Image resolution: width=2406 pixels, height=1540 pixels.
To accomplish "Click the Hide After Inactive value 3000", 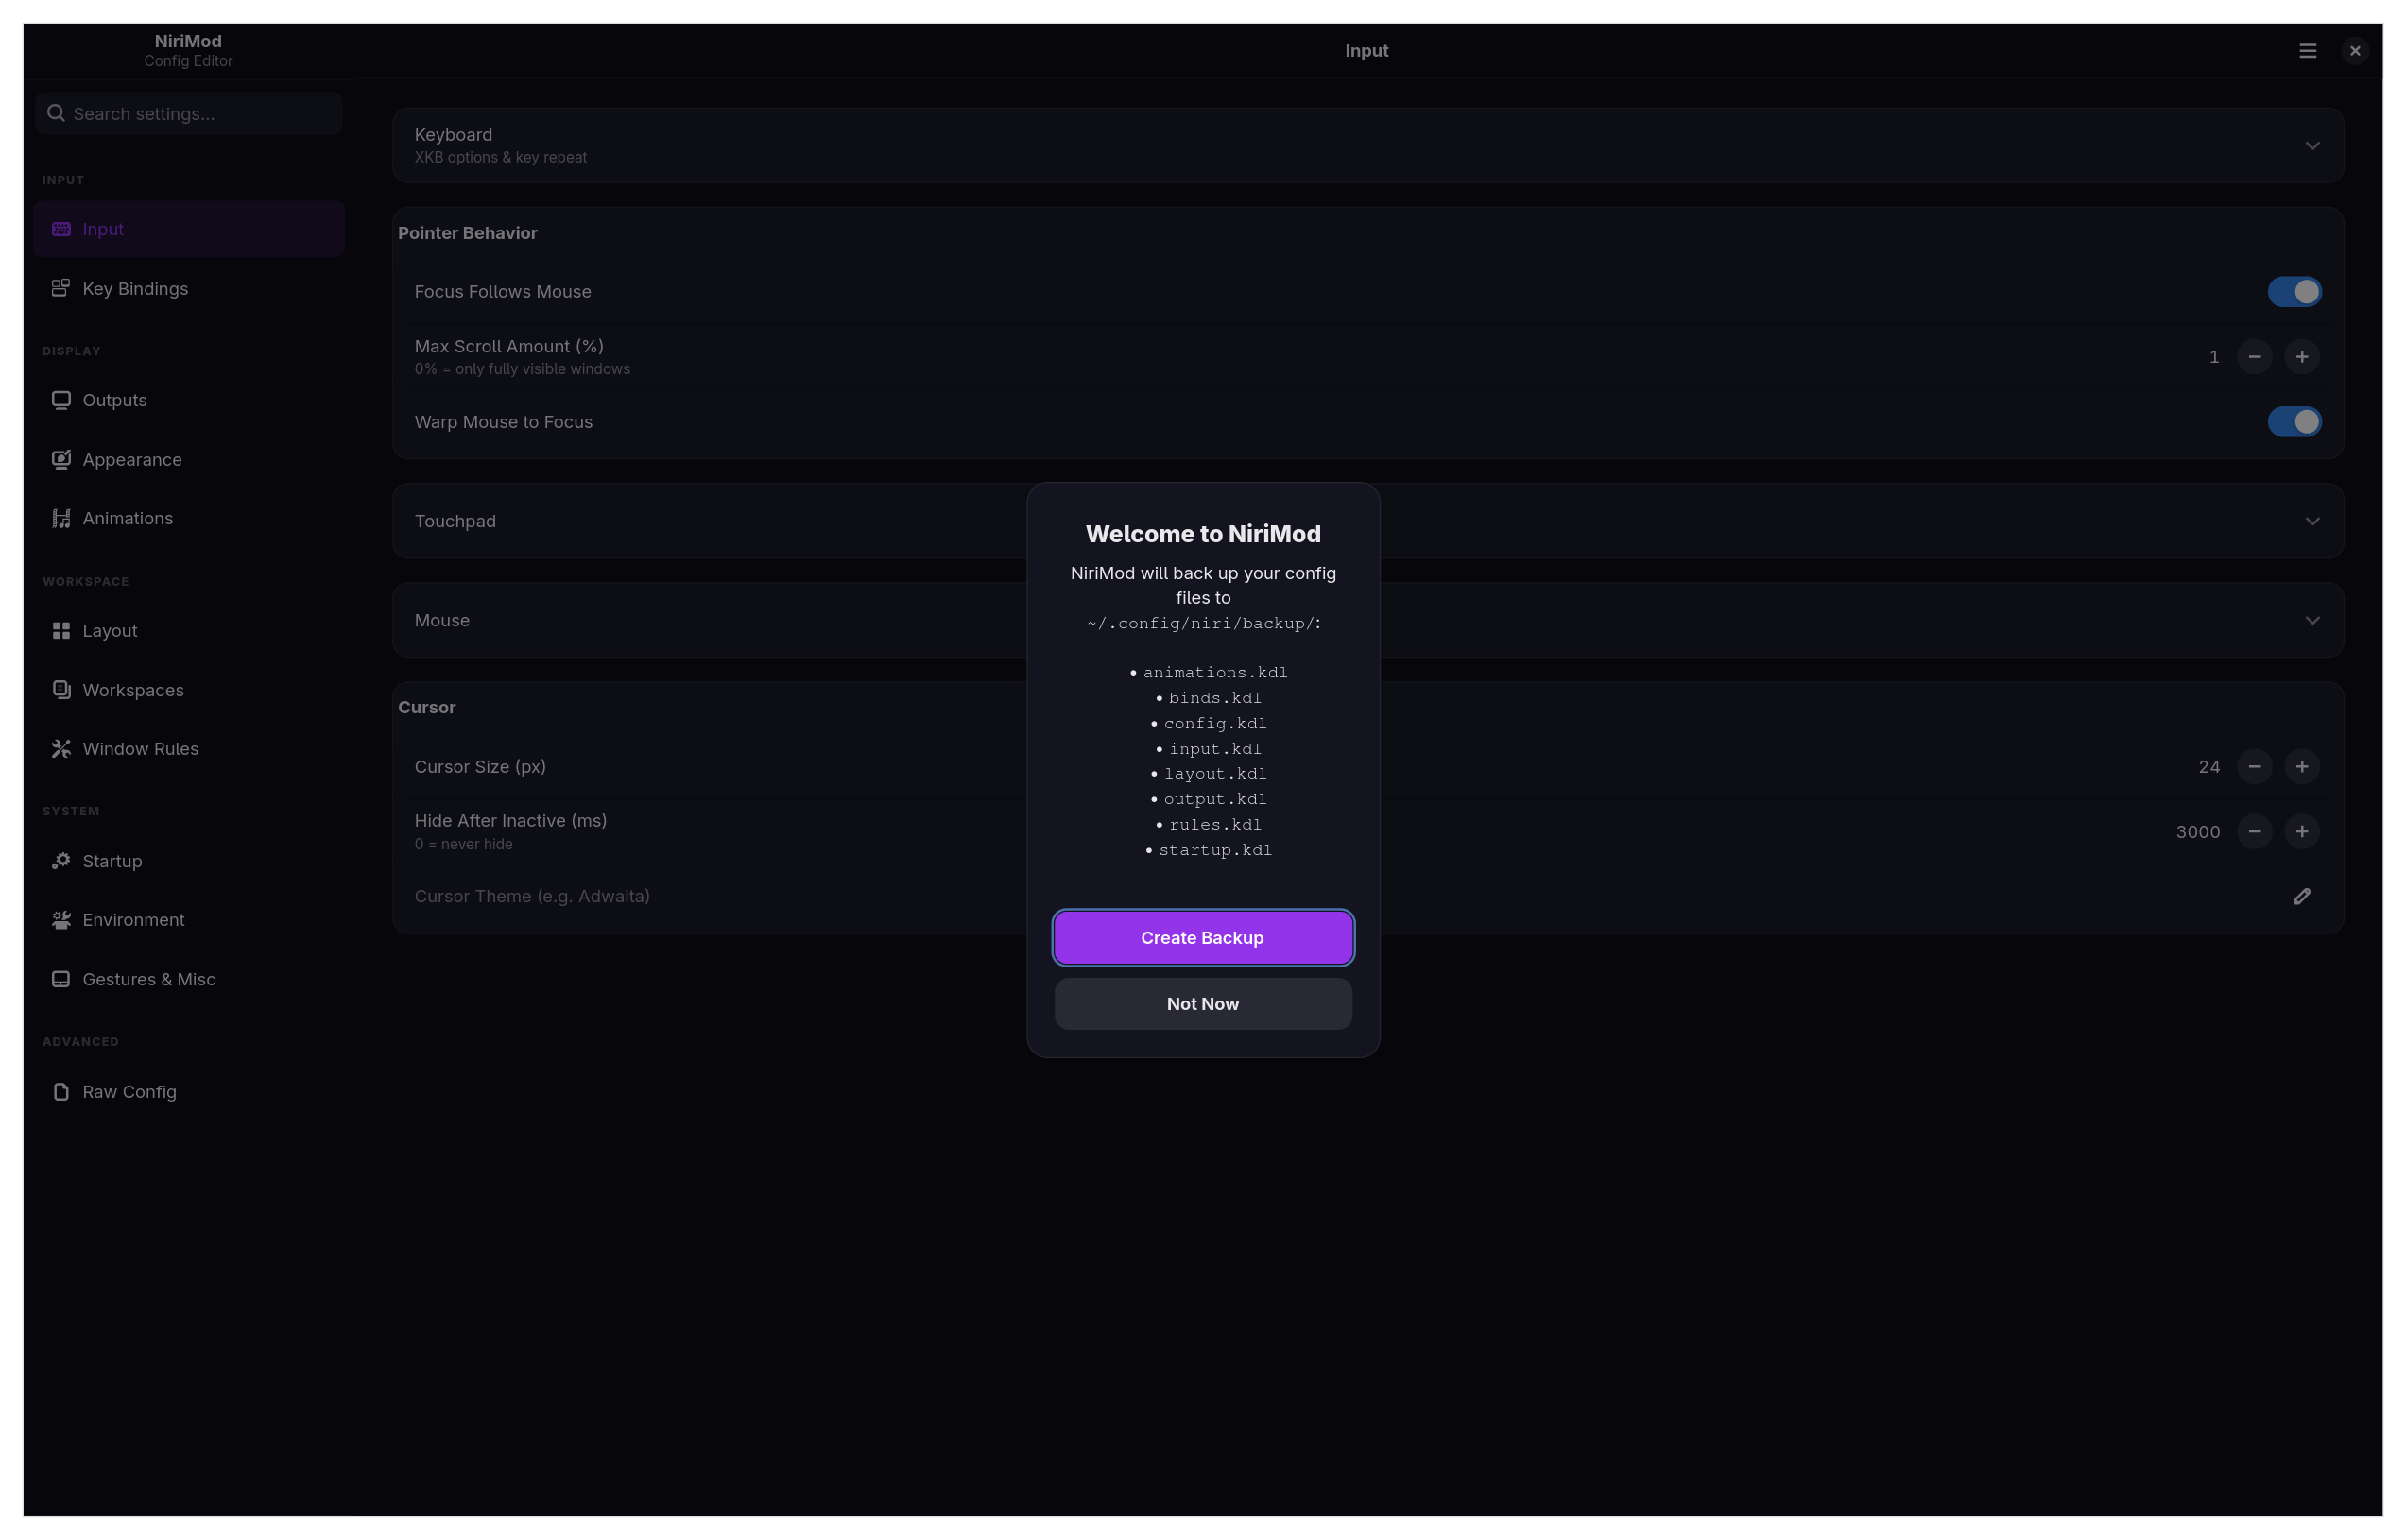I will pos(2197,832).
